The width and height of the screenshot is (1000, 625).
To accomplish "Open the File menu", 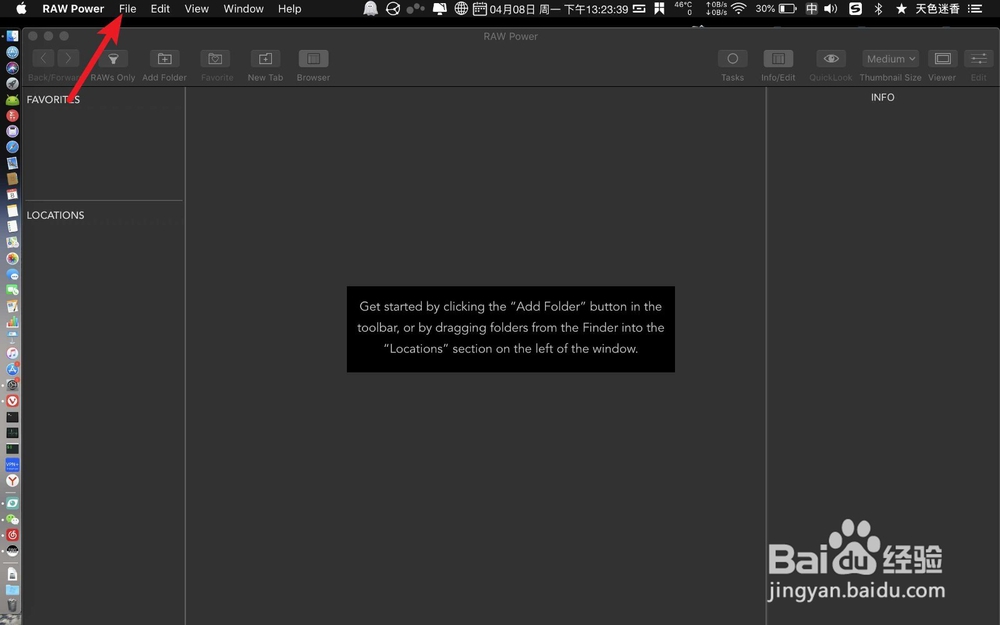I will (x=128, y=9).
